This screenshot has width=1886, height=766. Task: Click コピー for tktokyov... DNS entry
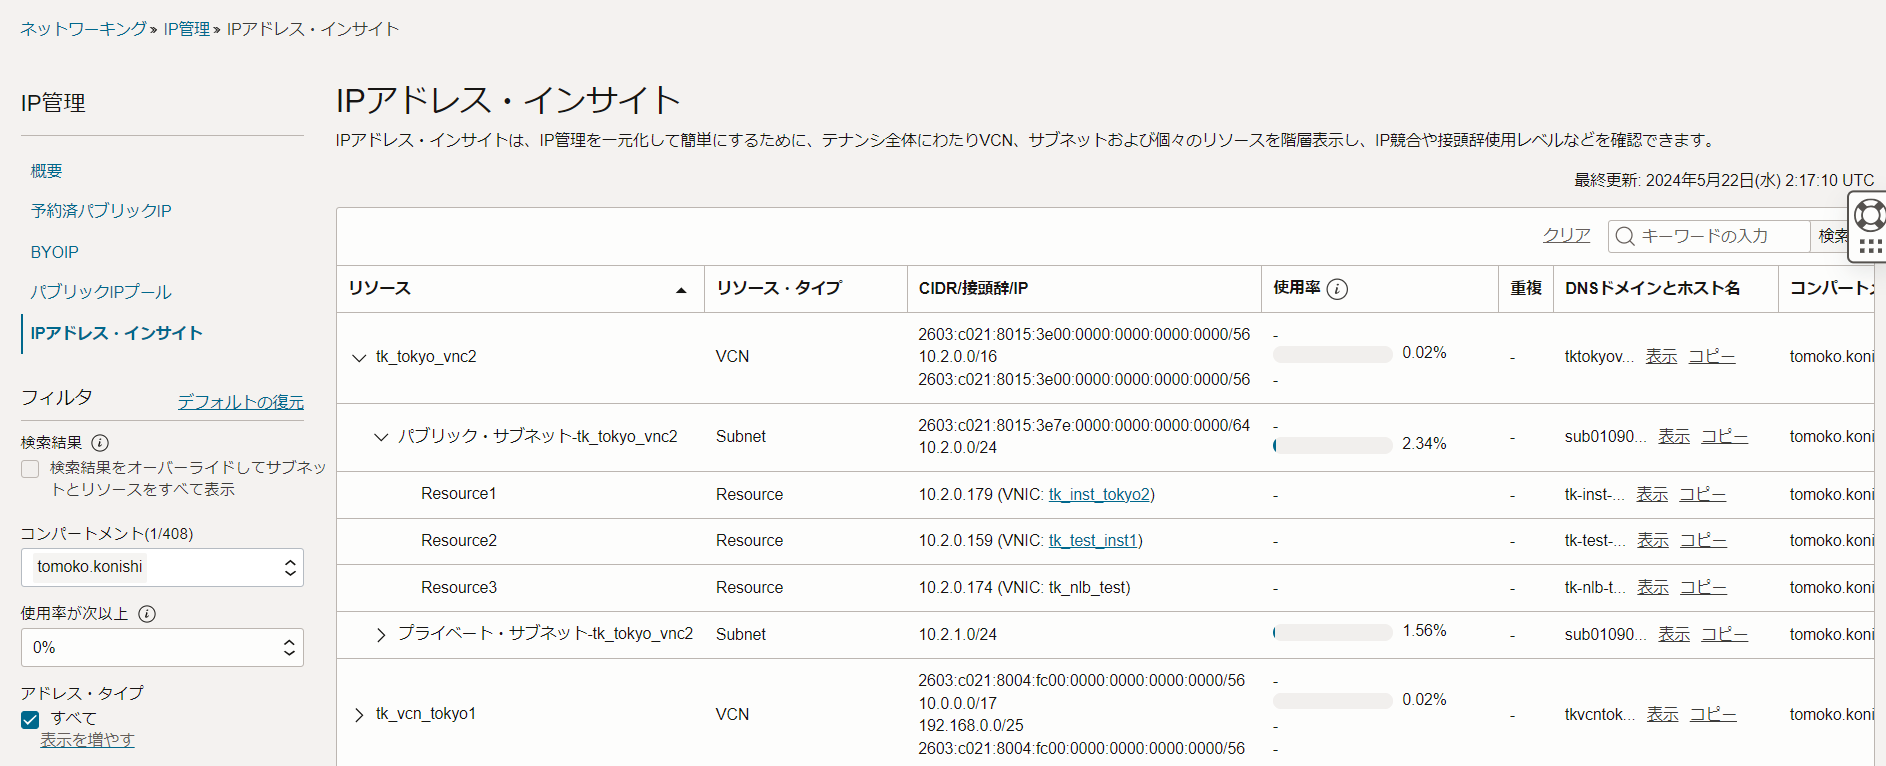[x=1712, y=356]
